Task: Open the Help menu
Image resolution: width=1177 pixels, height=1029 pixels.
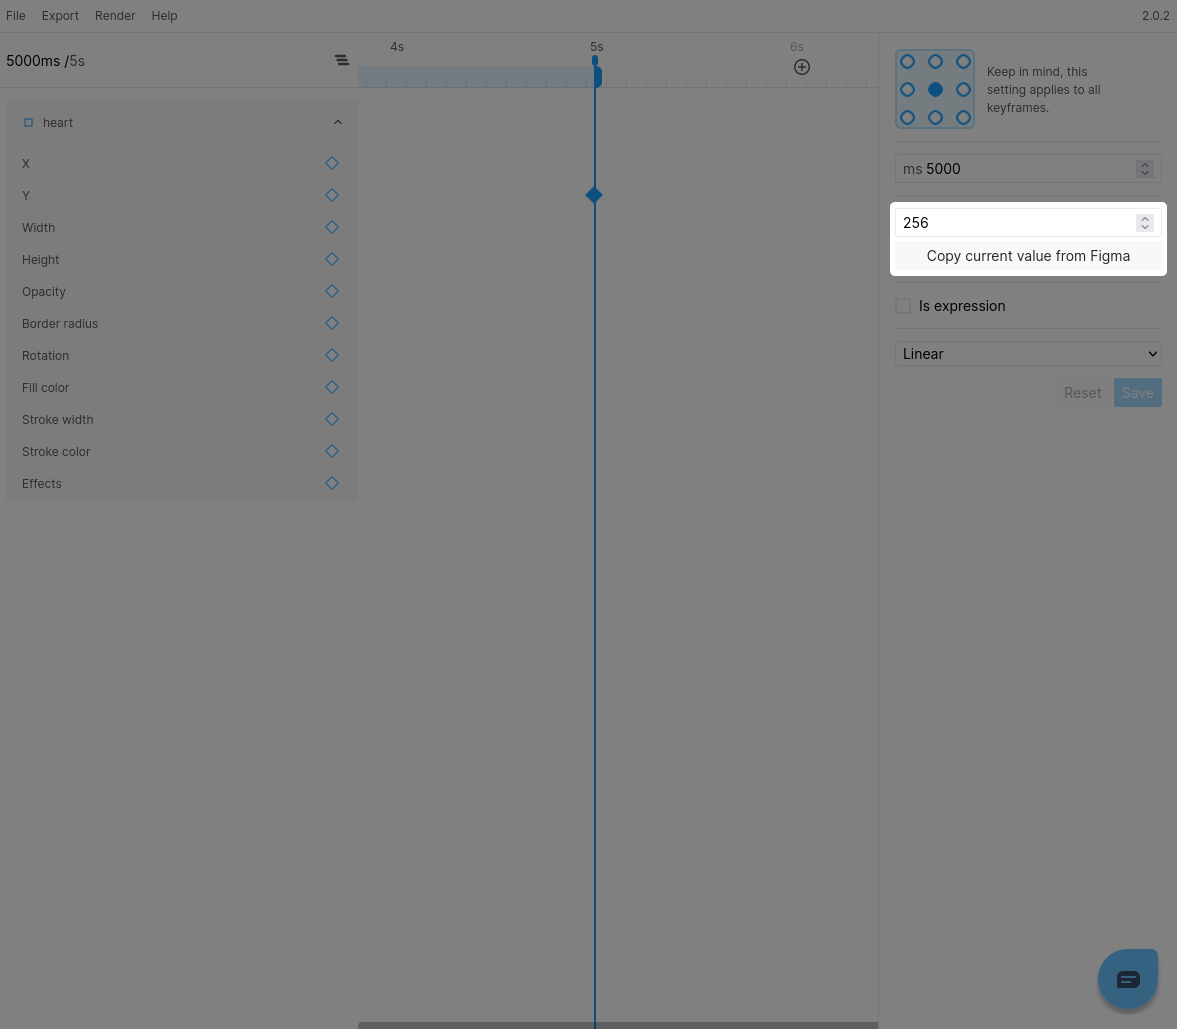Action: (x=164, y=16)
